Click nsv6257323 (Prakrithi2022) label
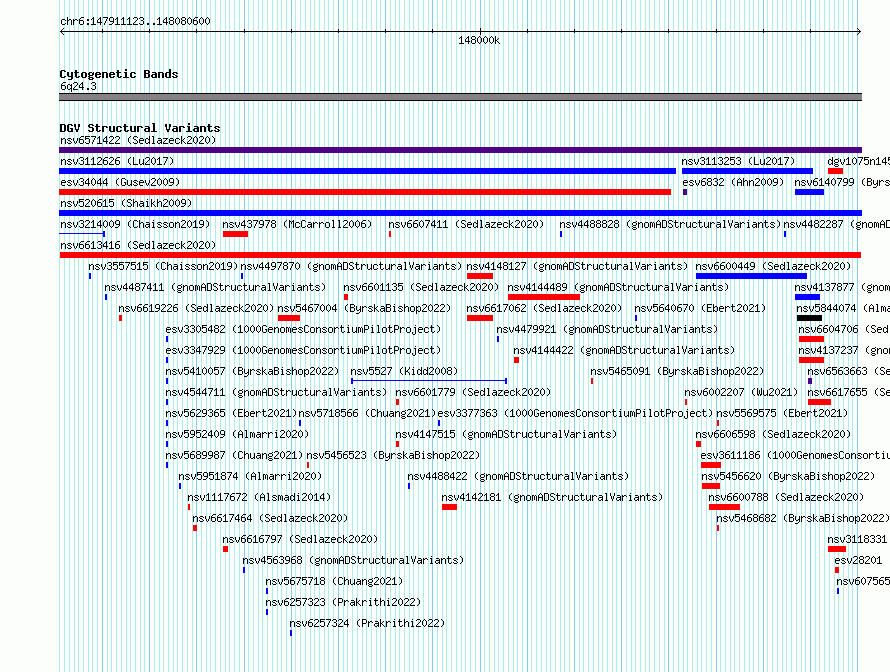The width and height of the screenshot is (890, 672). pyautogui.click(x=343, y=602)
